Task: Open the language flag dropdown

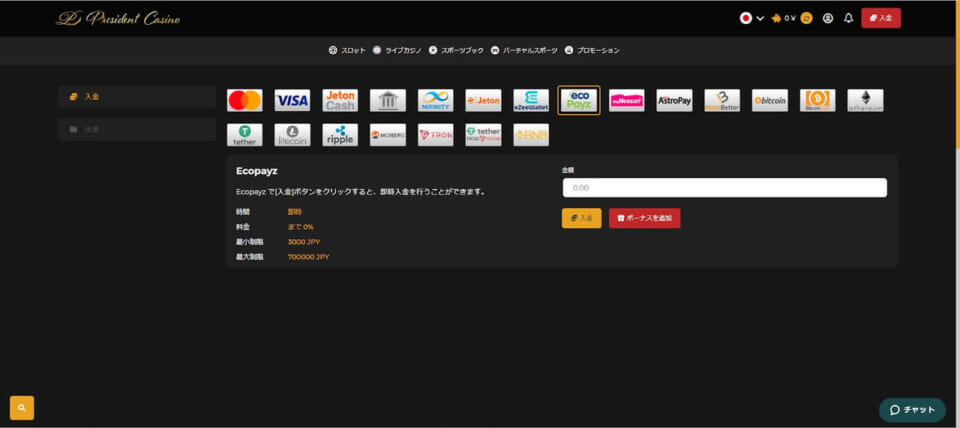Action: (x=752, y=18)
